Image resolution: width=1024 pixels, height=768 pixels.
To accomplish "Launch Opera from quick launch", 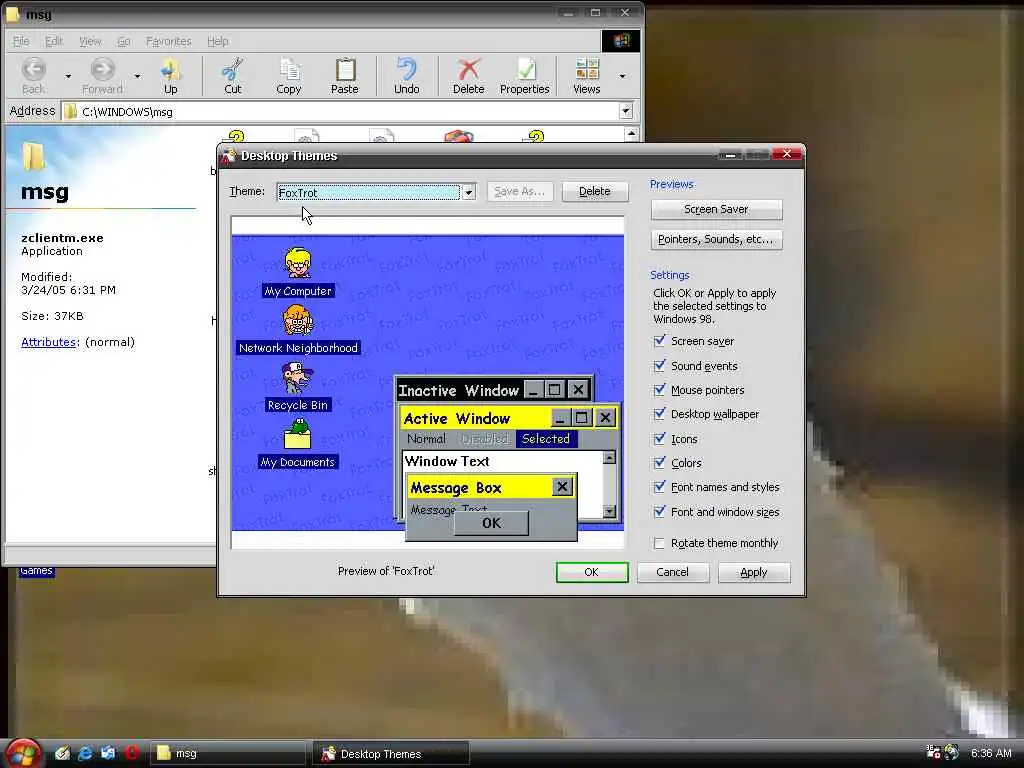I will tap(132, 753).
